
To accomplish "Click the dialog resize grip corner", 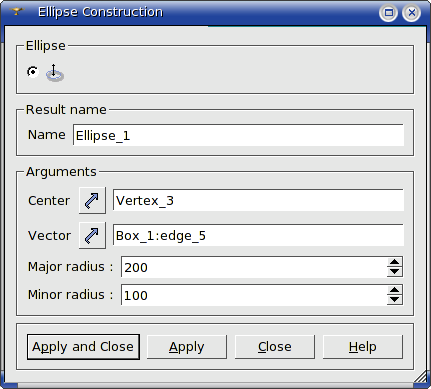I will pos(421,377).
